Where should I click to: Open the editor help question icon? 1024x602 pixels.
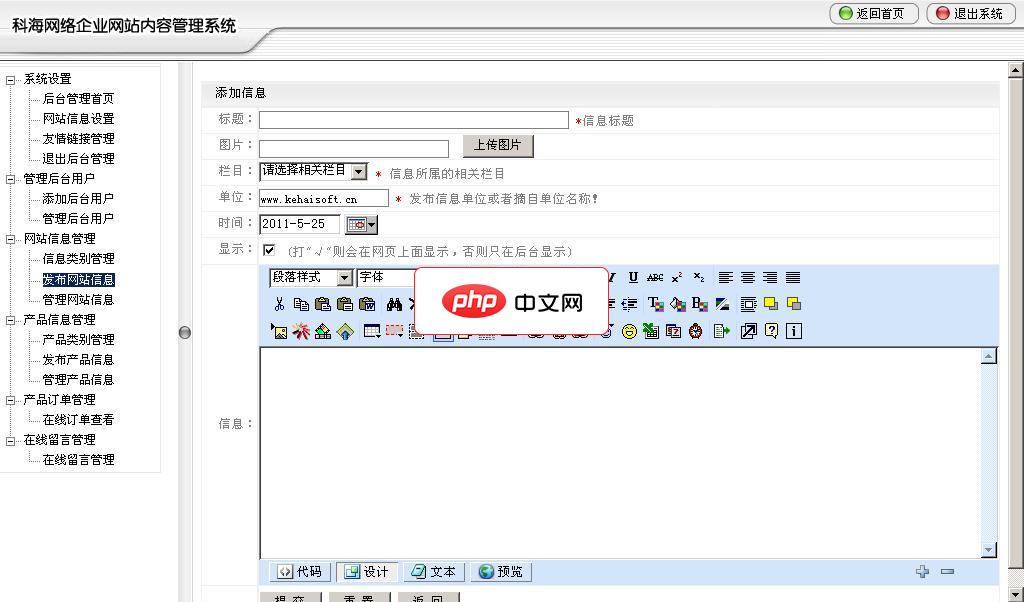coord(771,331)
